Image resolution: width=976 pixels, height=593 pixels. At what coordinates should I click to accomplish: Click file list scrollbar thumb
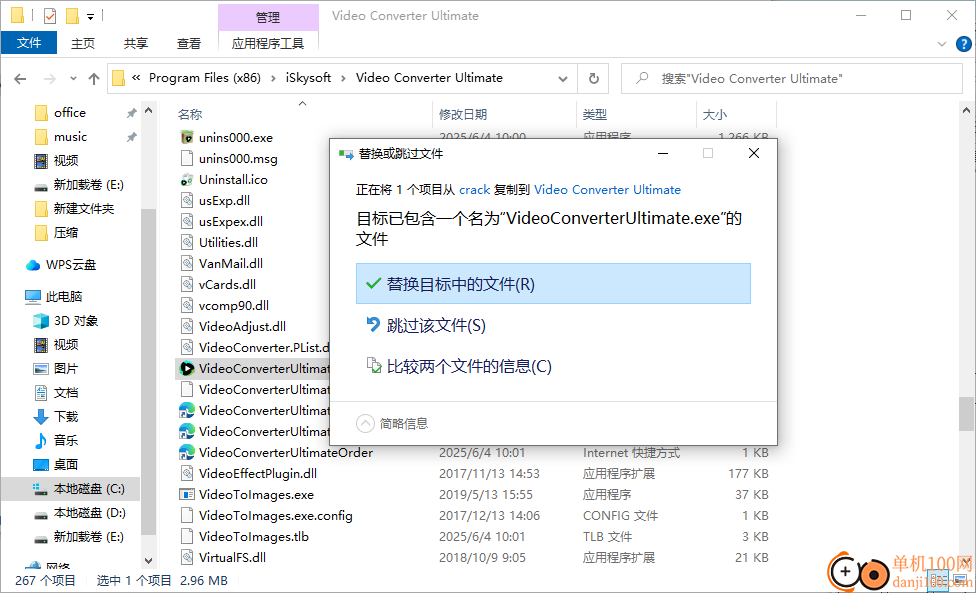966,414
